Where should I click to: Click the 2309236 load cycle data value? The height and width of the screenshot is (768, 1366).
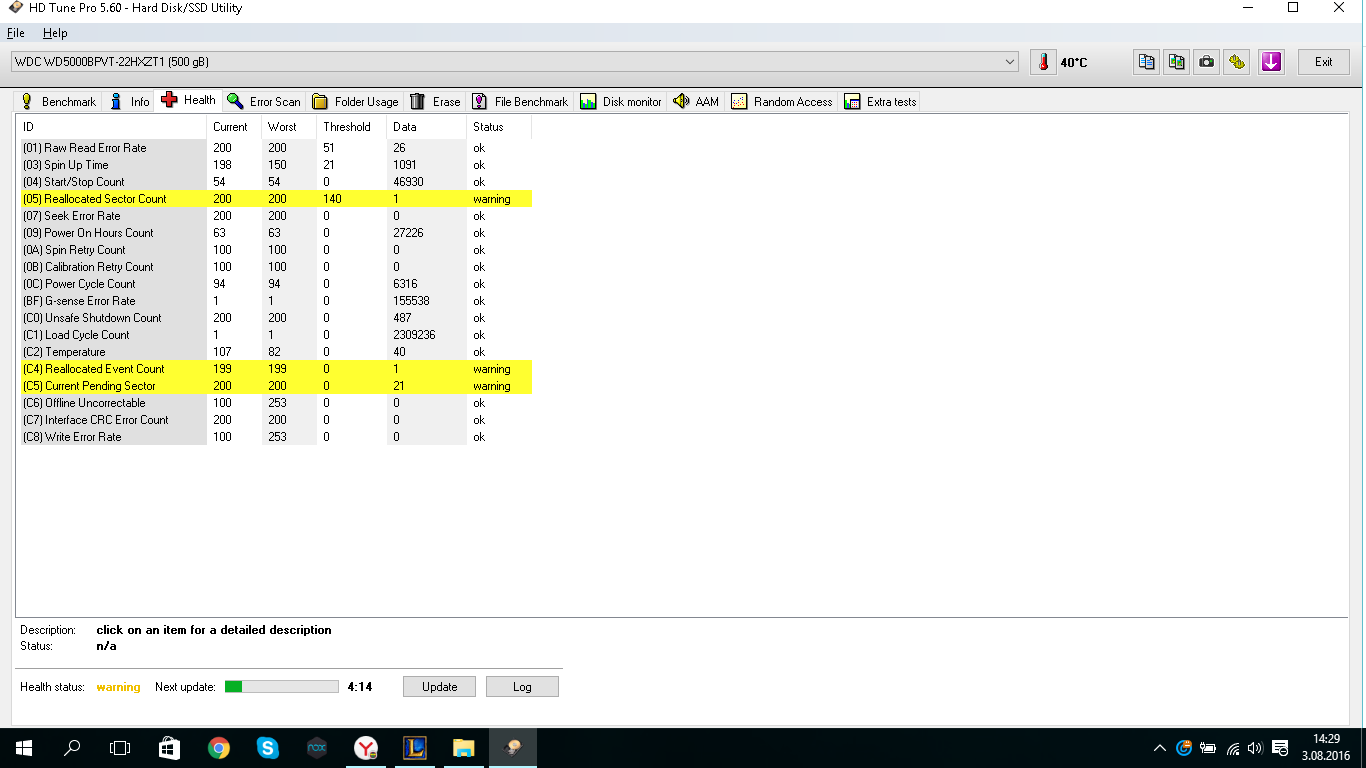(414, 335)
